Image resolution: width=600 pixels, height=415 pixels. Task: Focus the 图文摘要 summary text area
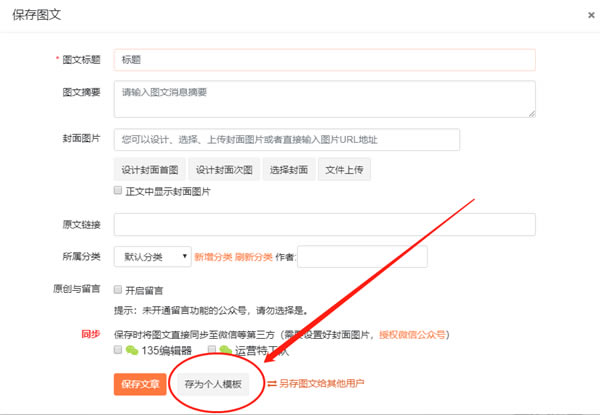324,99
